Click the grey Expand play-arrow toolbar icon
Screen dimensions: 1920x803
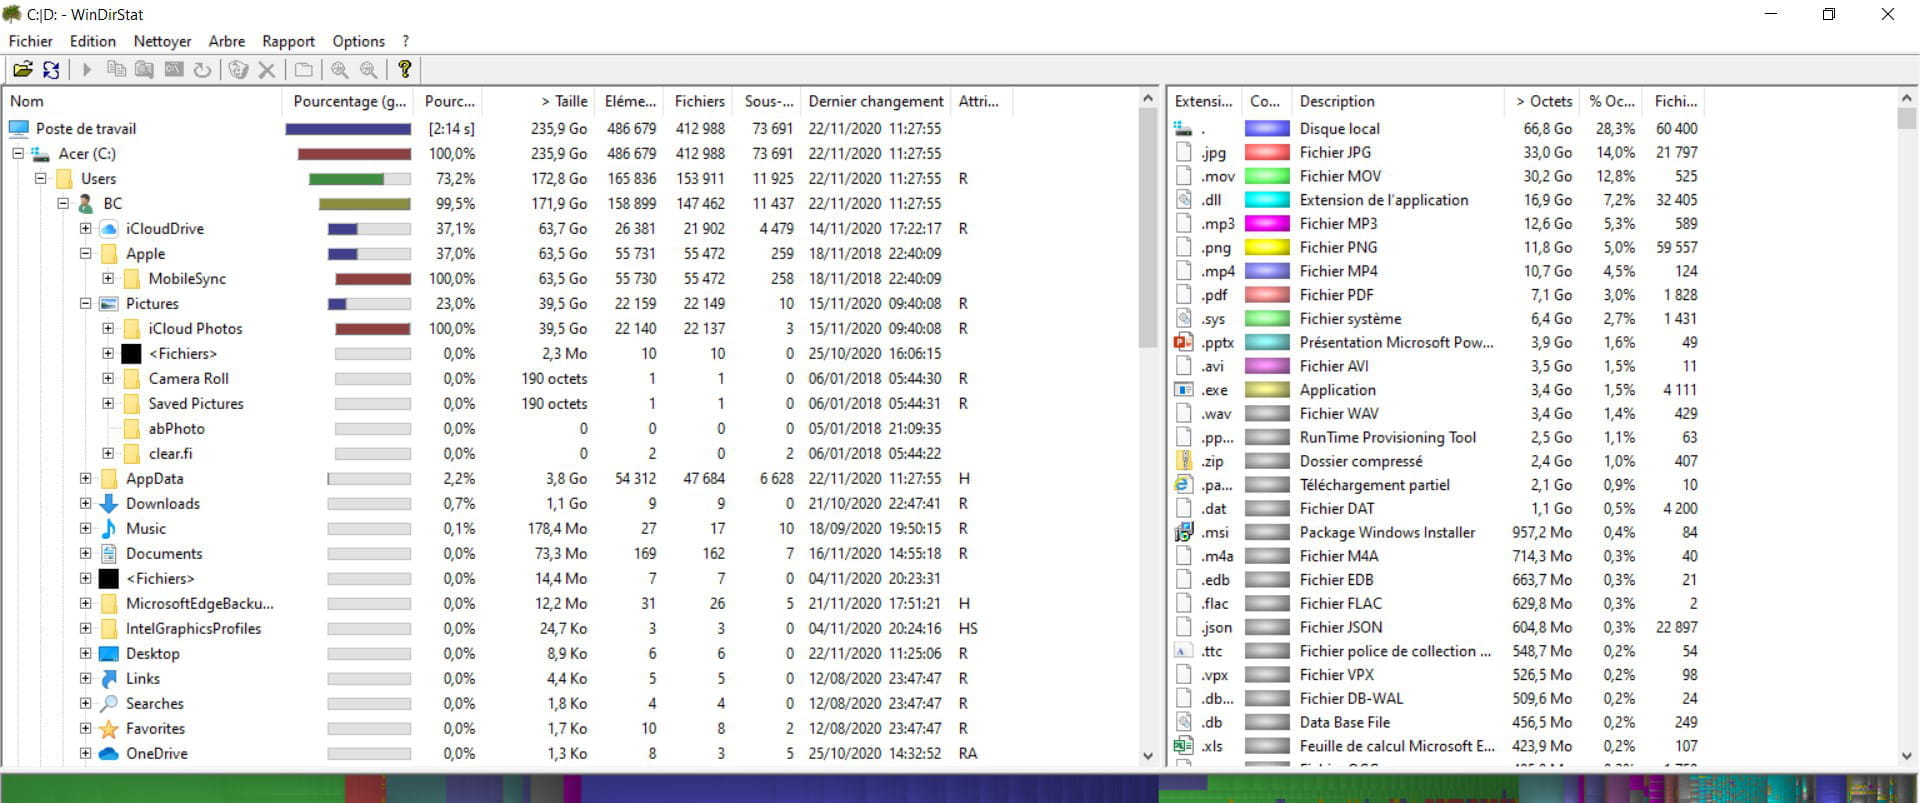point(87,69)
